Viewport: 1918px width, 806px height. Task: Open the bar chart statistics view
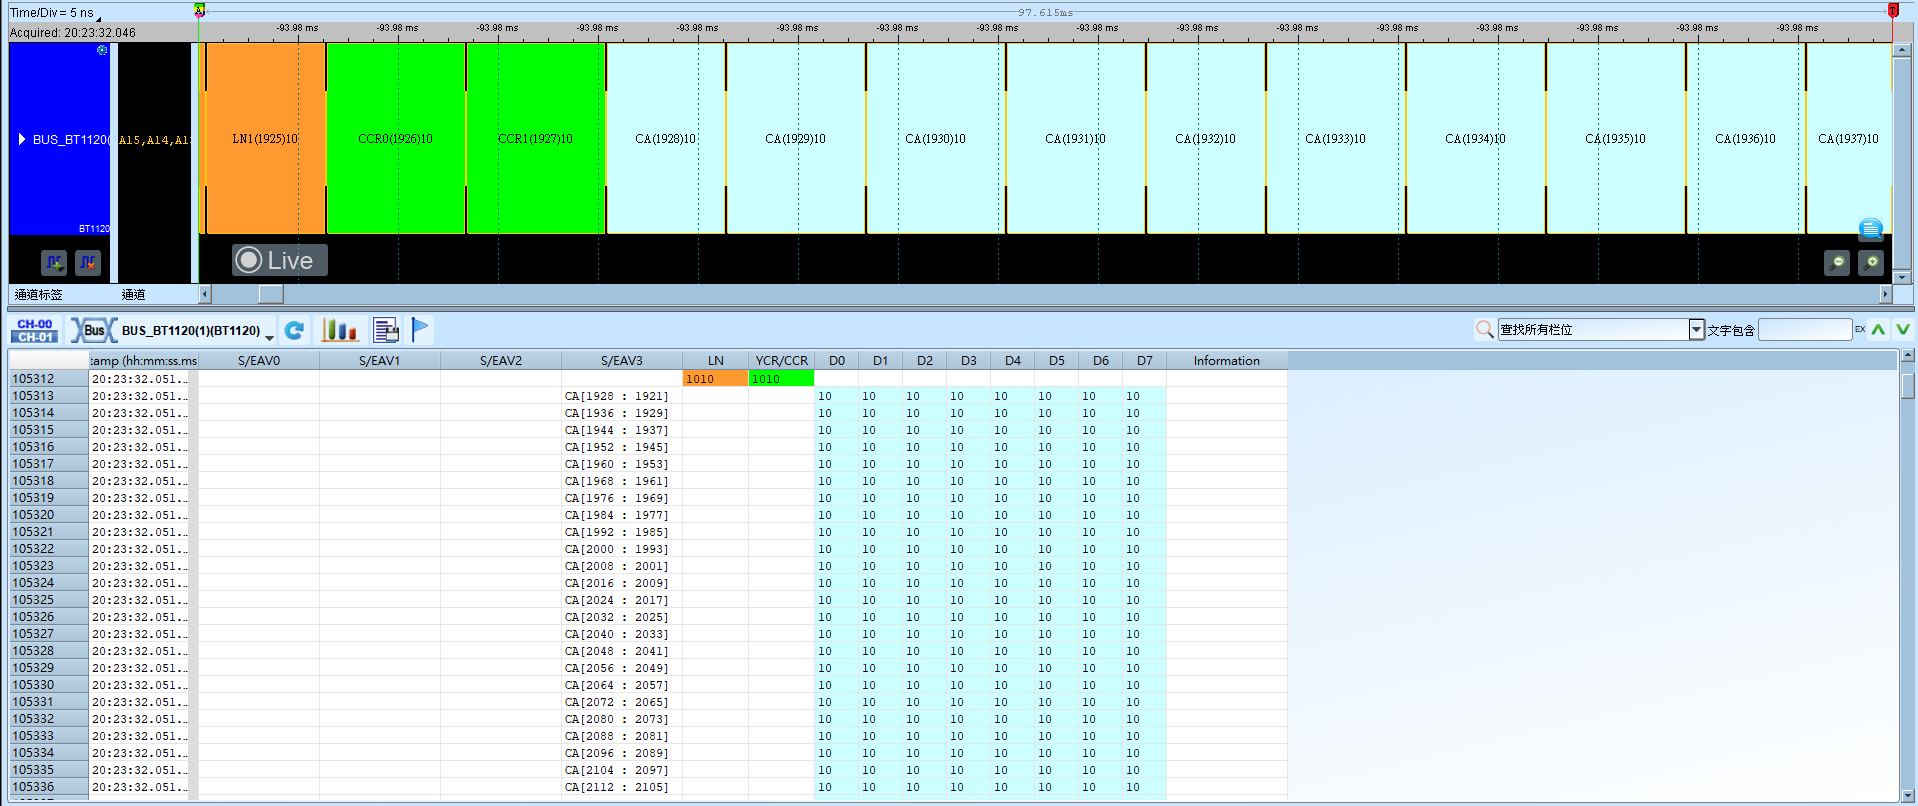coord(340,330)
